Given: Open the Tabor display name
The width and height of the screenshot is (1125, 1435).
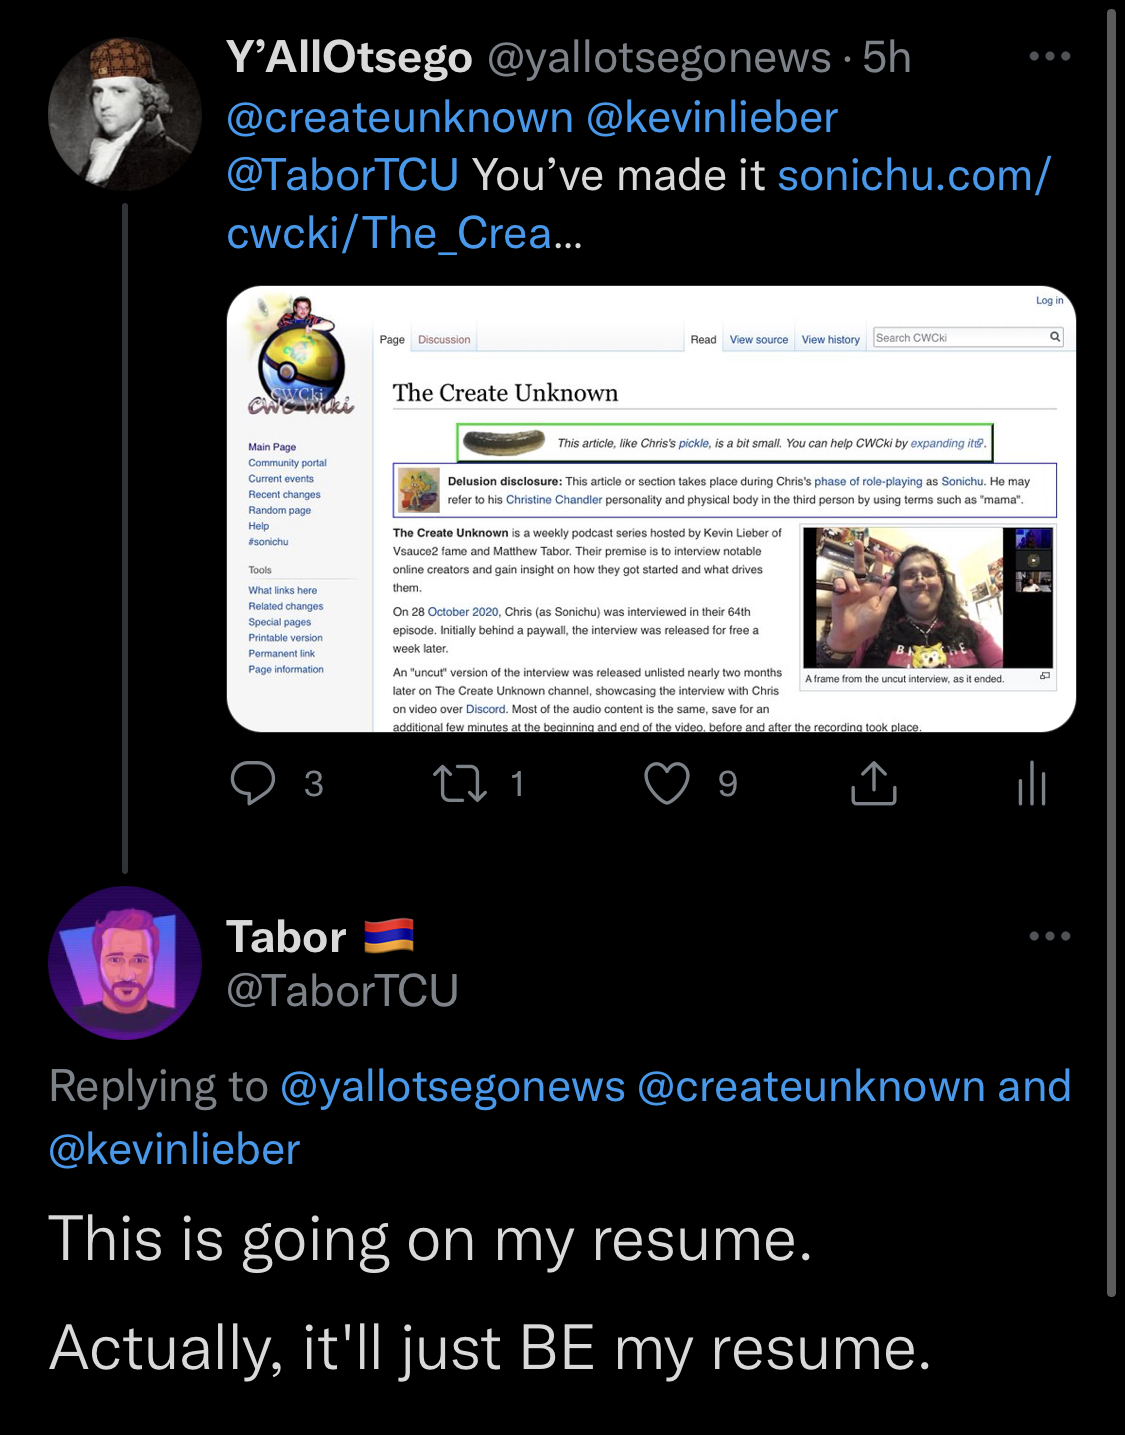Looking at the screenshot, I should click(x=286, y=937).
